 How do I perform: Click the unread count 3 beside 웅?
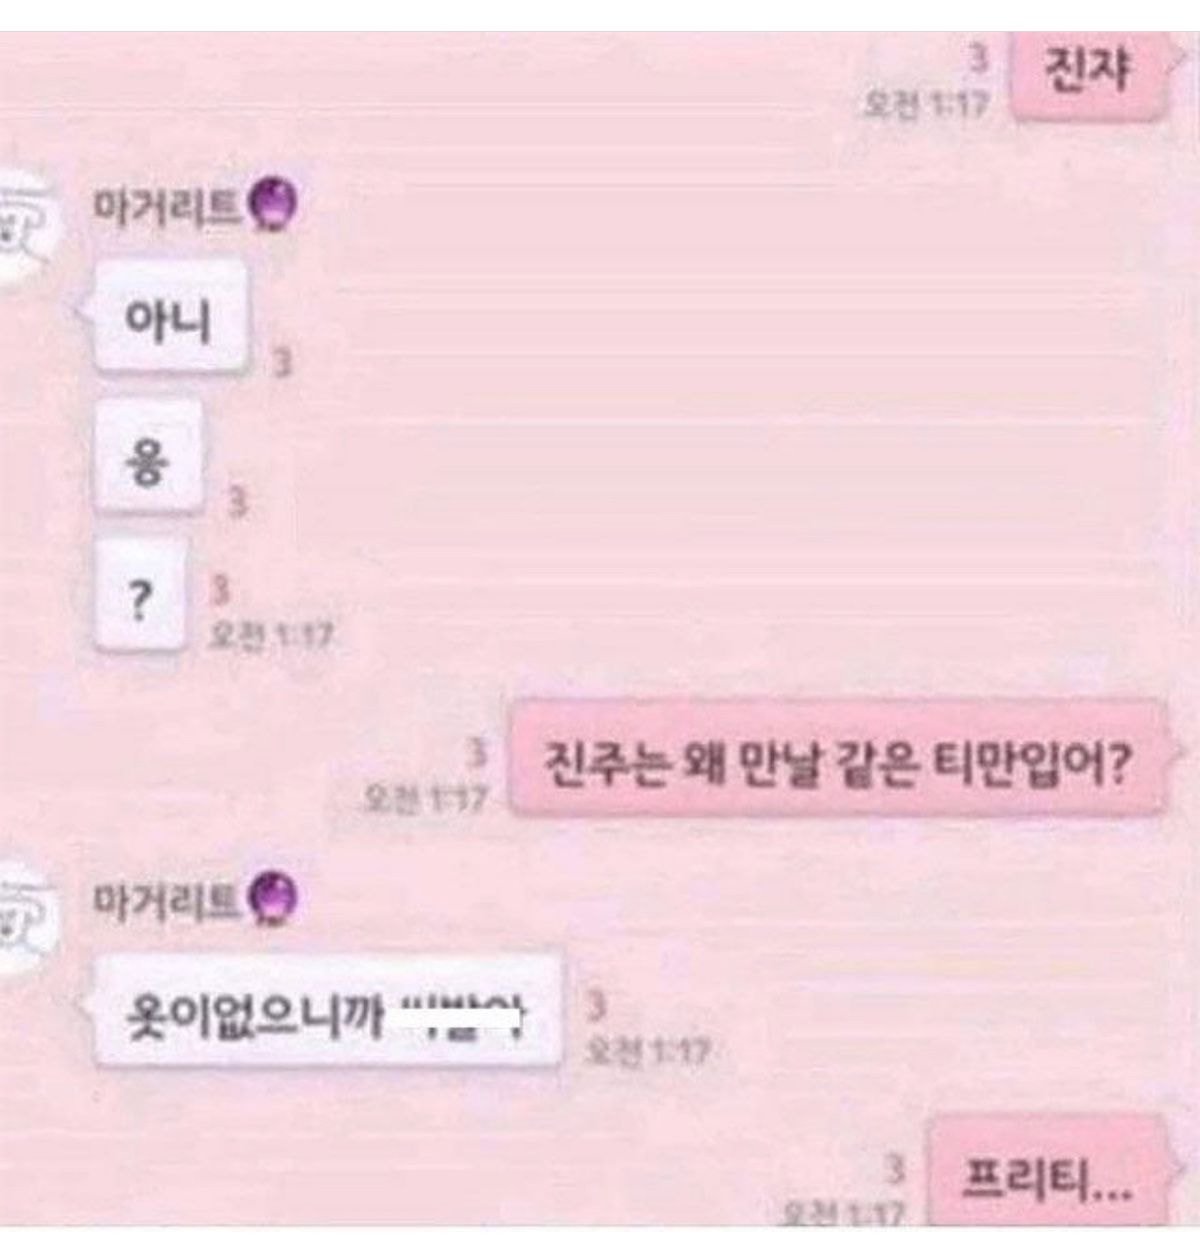(238, 502)
